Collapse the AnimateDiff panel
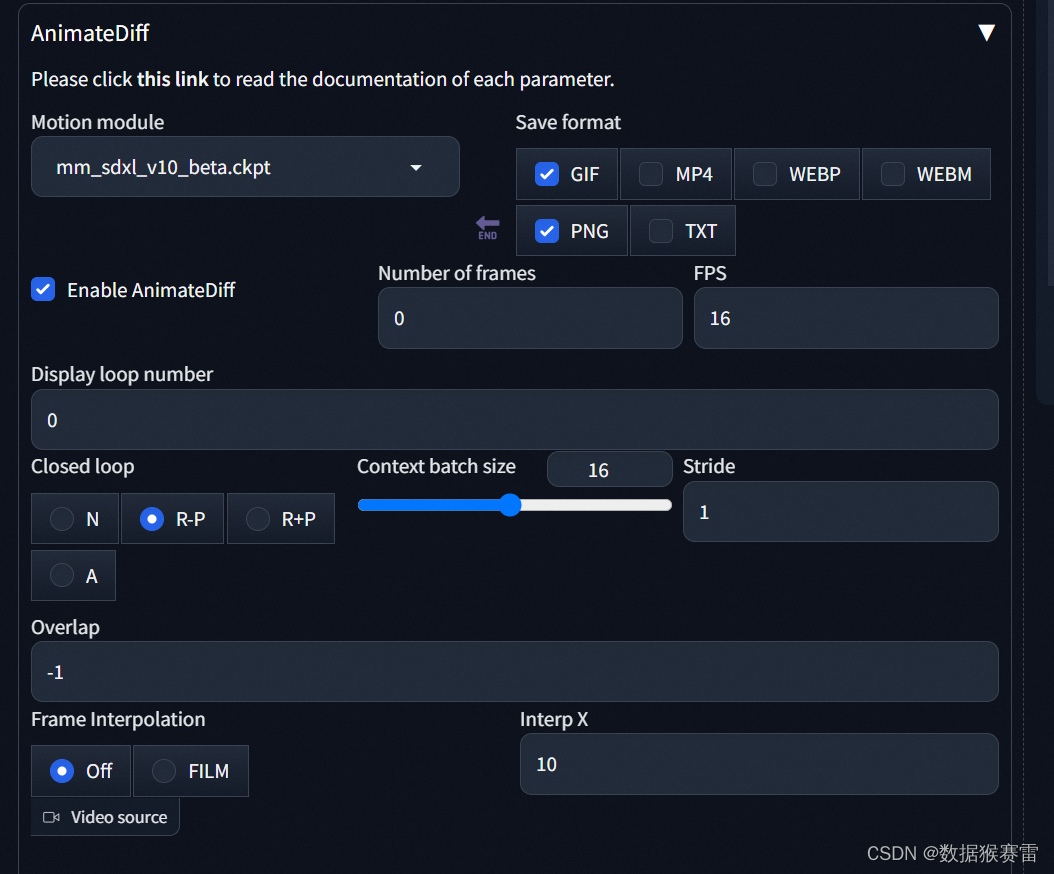This screenshot has width=1054, height=874. 986,31
